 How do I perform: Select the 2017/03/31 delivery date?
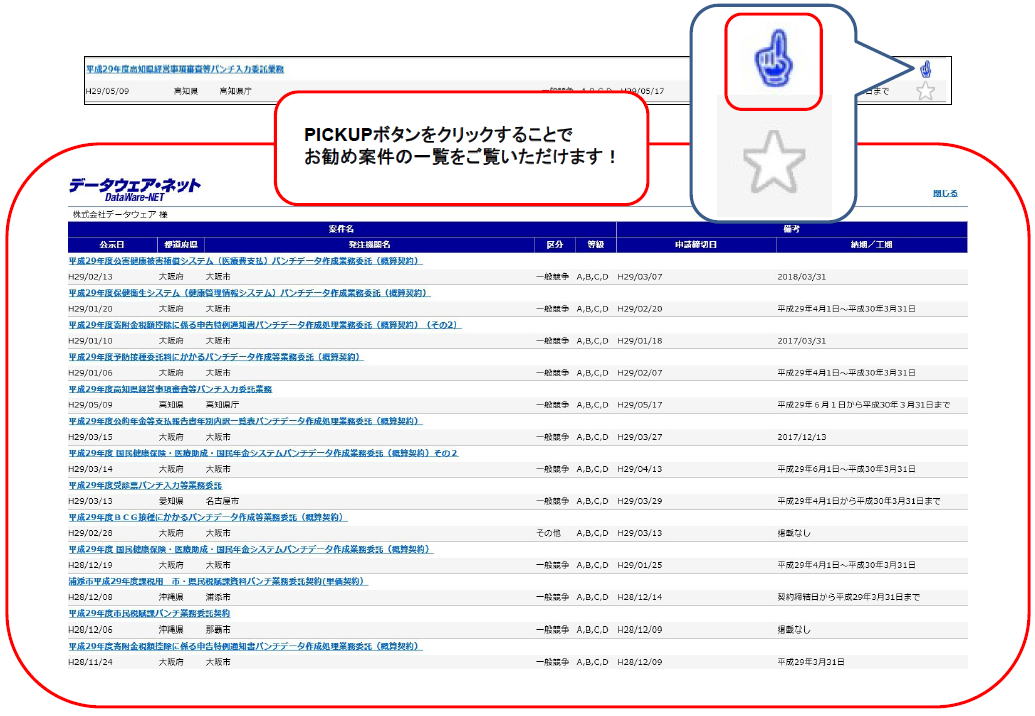[x=801, y=341]
